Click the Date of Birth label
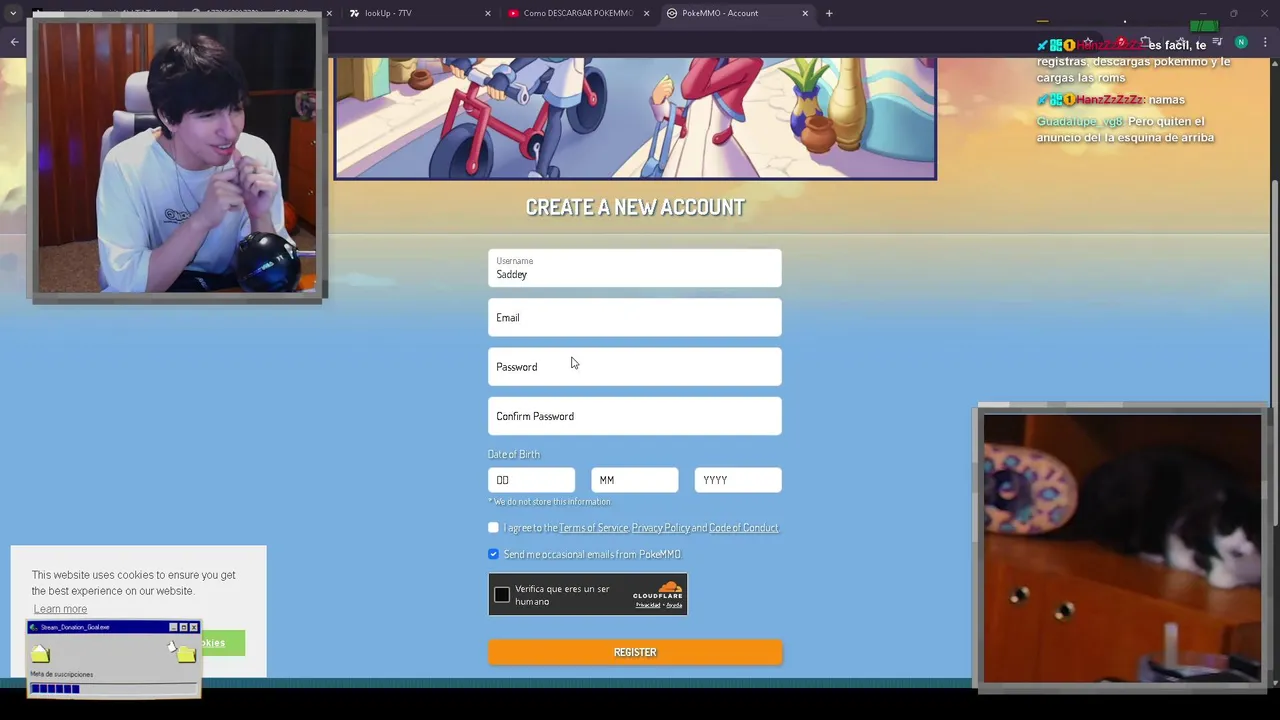The image size is (1280, 720). click(514, 454)
